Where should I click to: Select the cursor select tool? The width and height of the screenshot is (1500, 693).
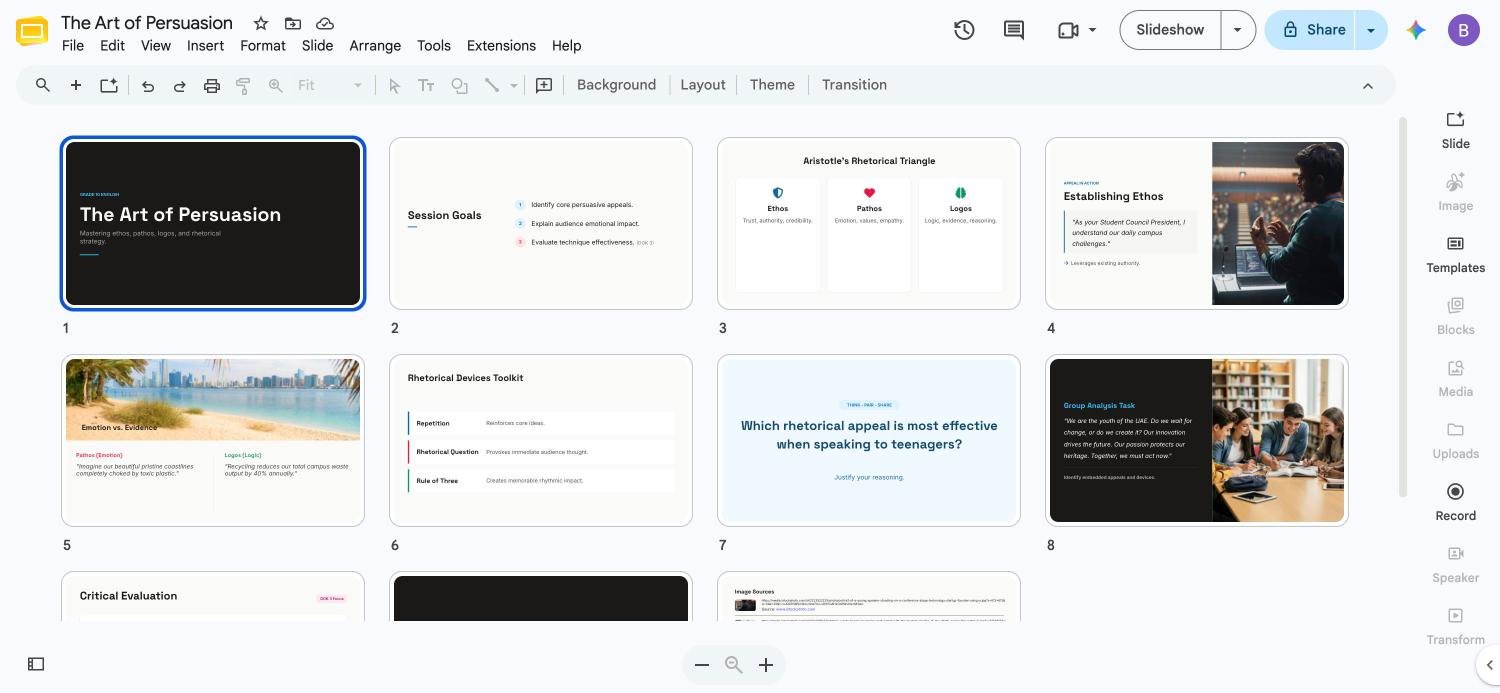(x=394, y=85)
